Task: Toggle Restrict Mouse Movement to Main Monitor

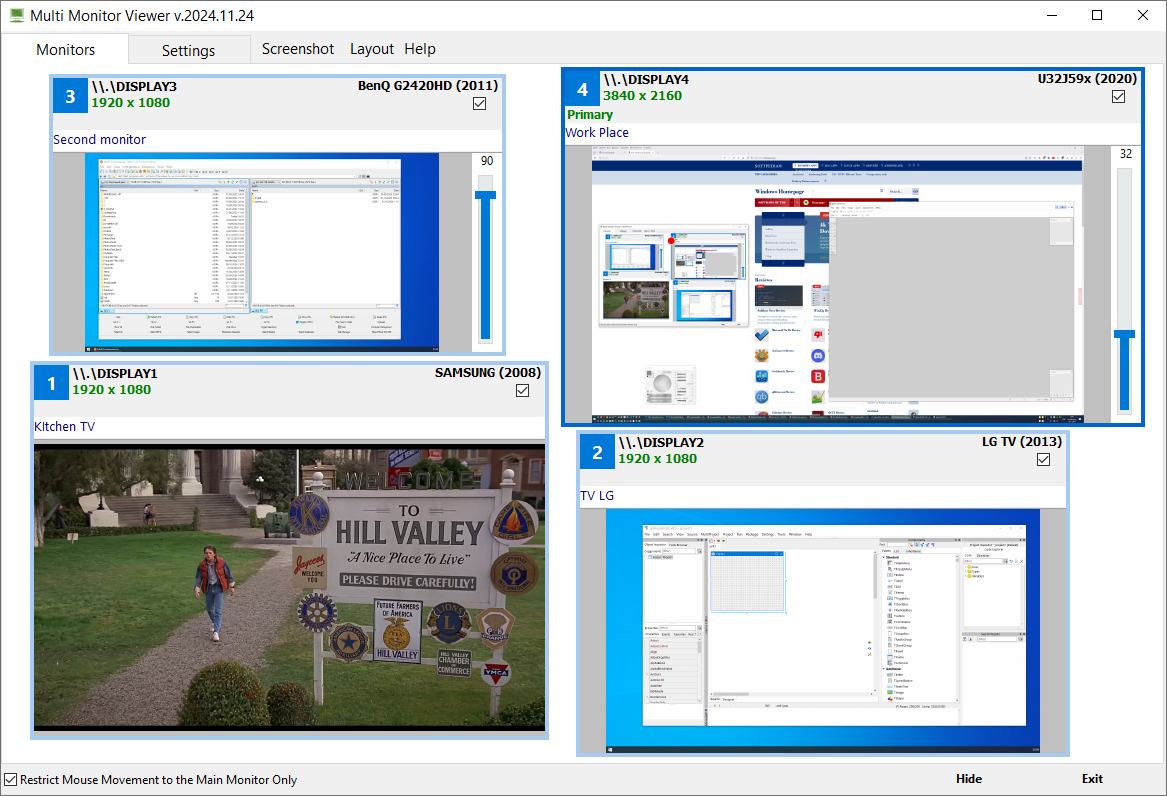Action: (11, 779)
